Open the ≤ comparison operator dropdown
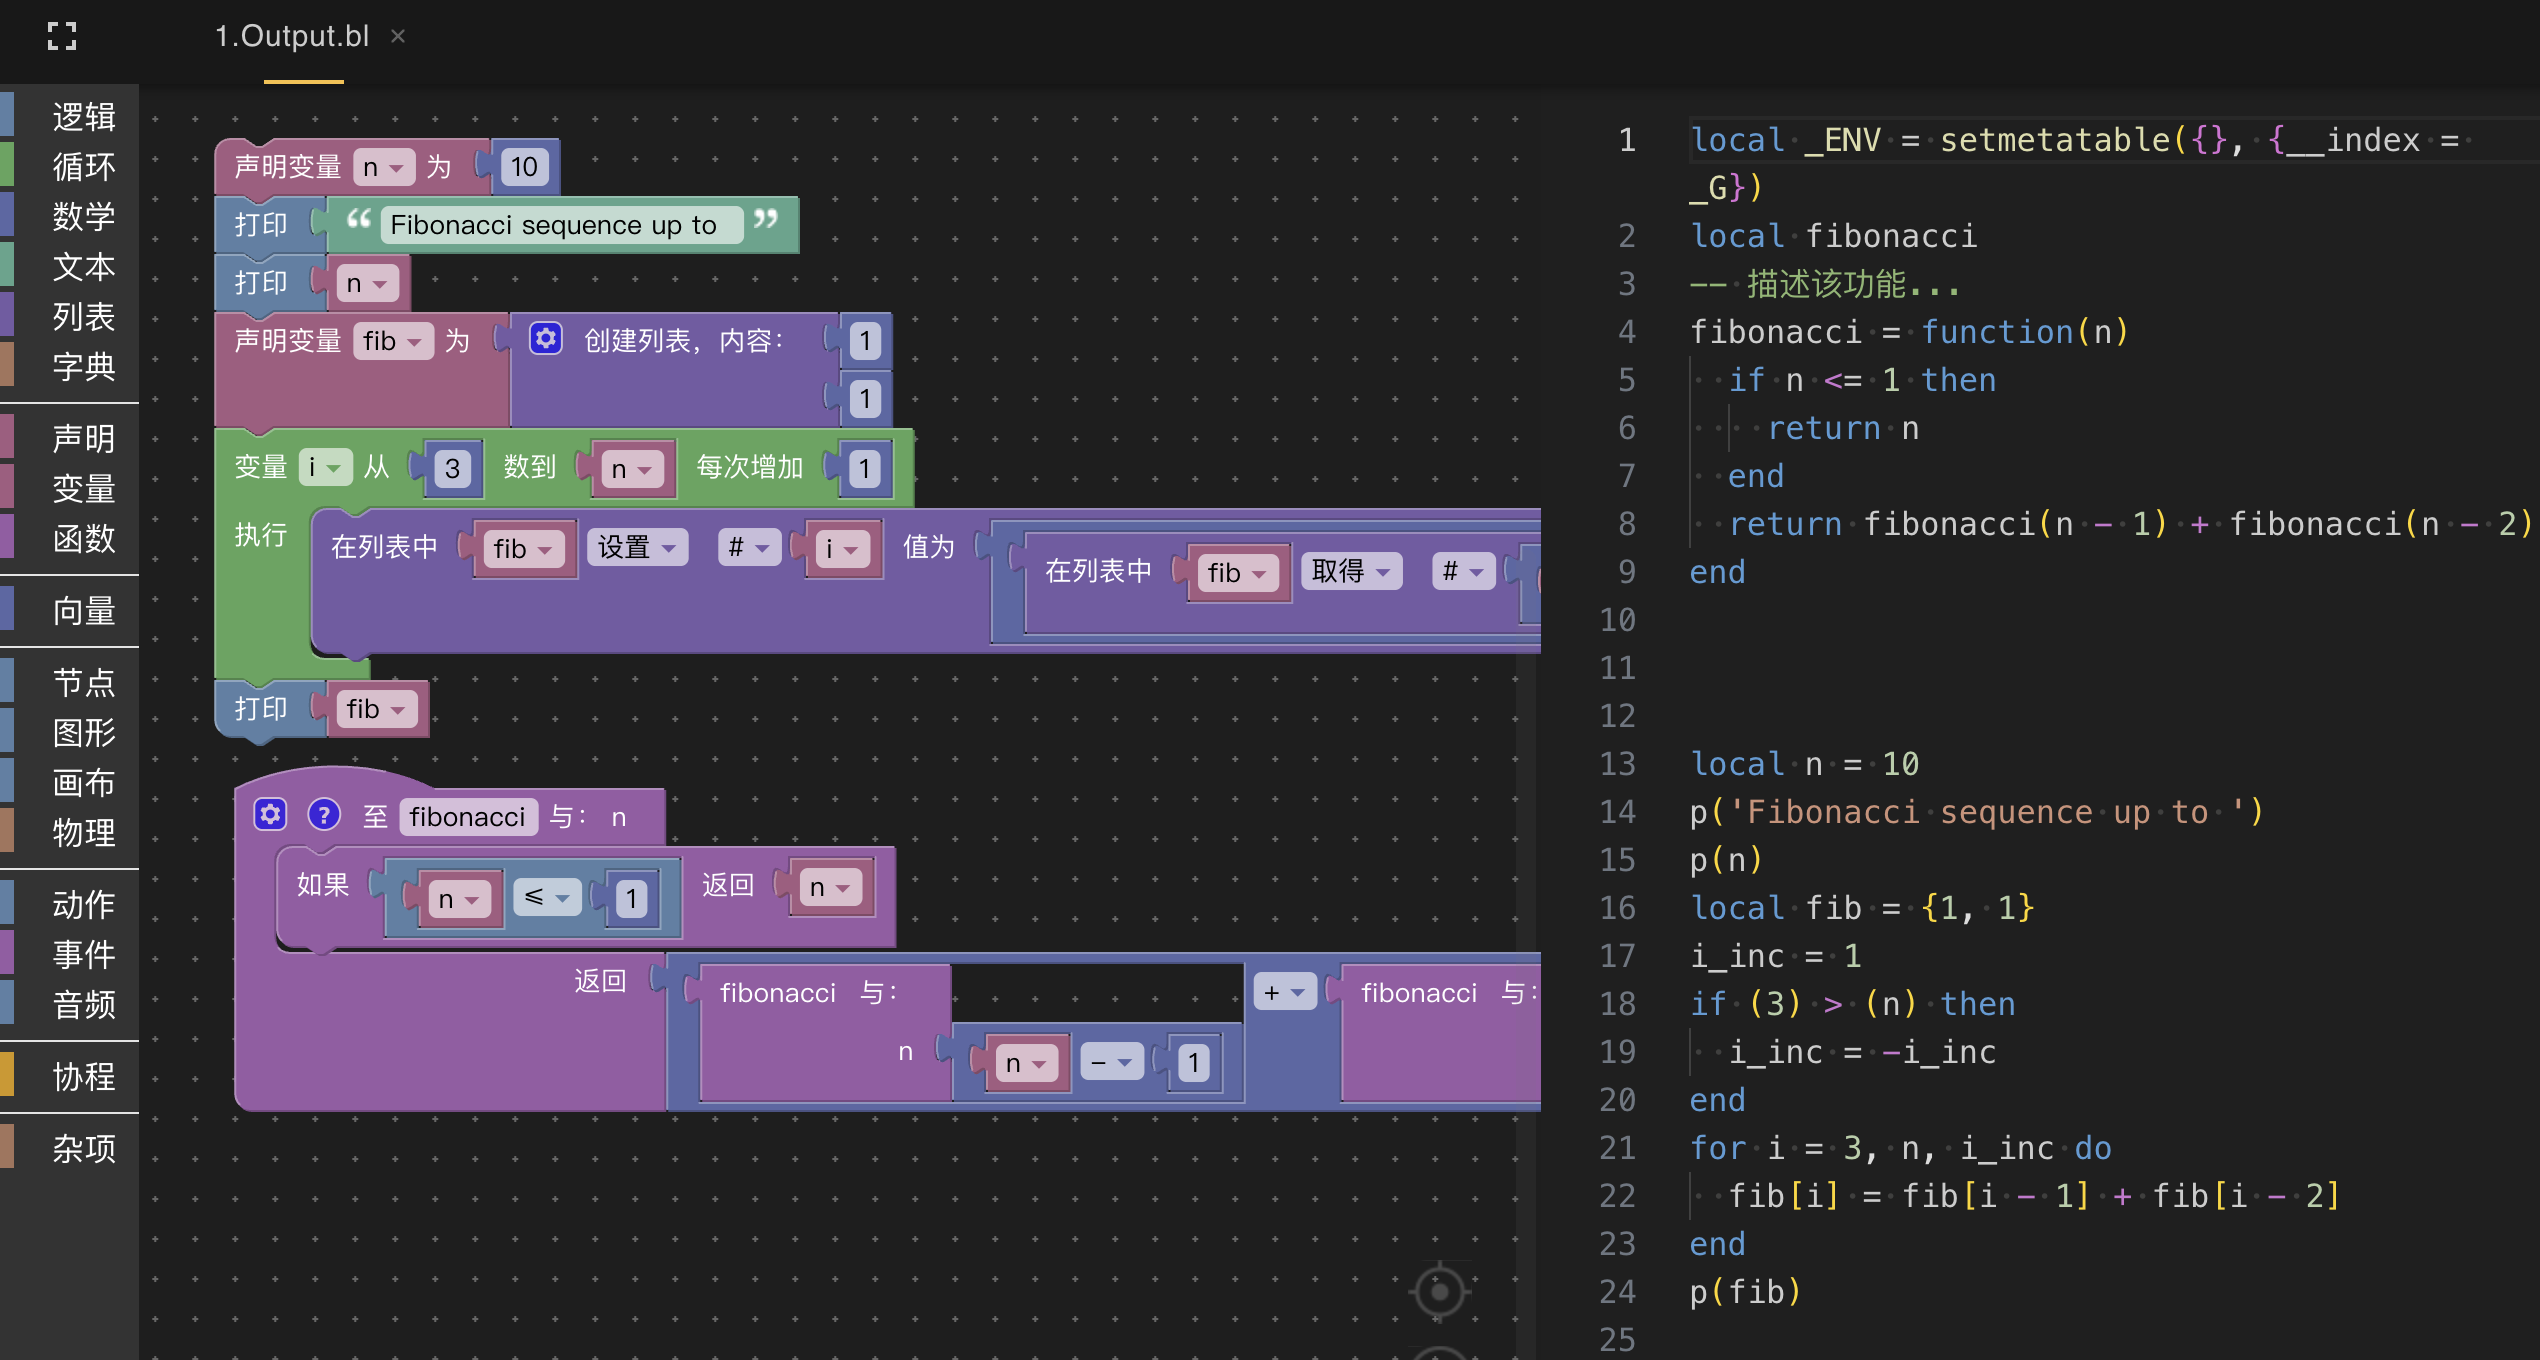Viewport: 2540px width, 1360px height. point(547,897)
